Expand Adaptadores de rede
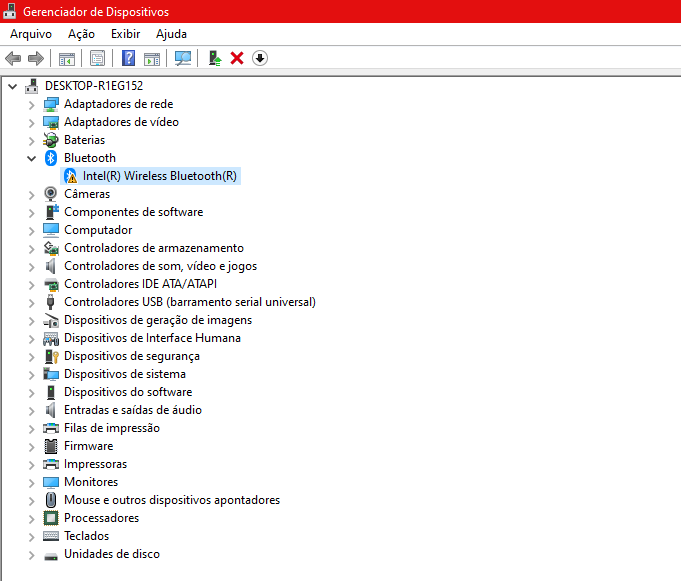681x581 pixels. tap(31, 105)
